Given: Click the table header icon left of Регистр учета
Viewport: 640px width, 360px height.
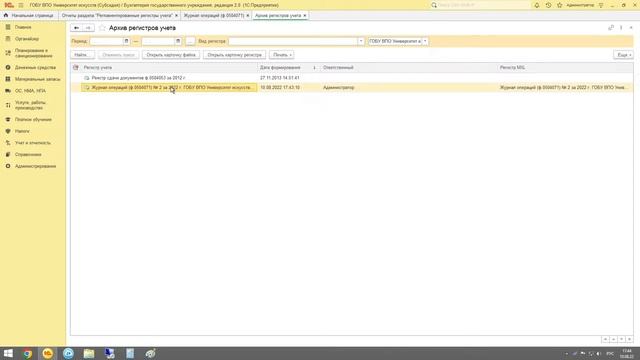Looking at the screenshot, I should click(x=76, y=67).
